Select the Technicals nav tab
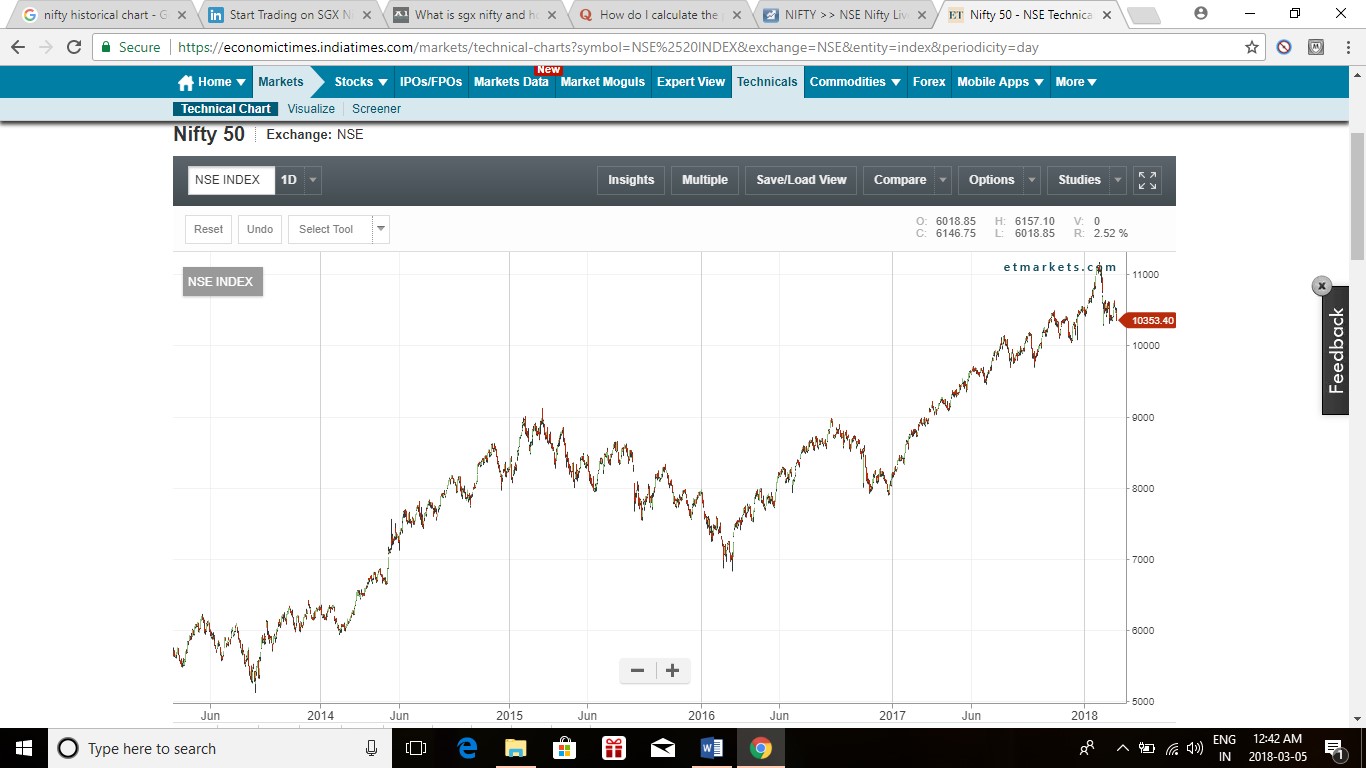Screen dimensions: 1366x768 (x=767, y=82)
